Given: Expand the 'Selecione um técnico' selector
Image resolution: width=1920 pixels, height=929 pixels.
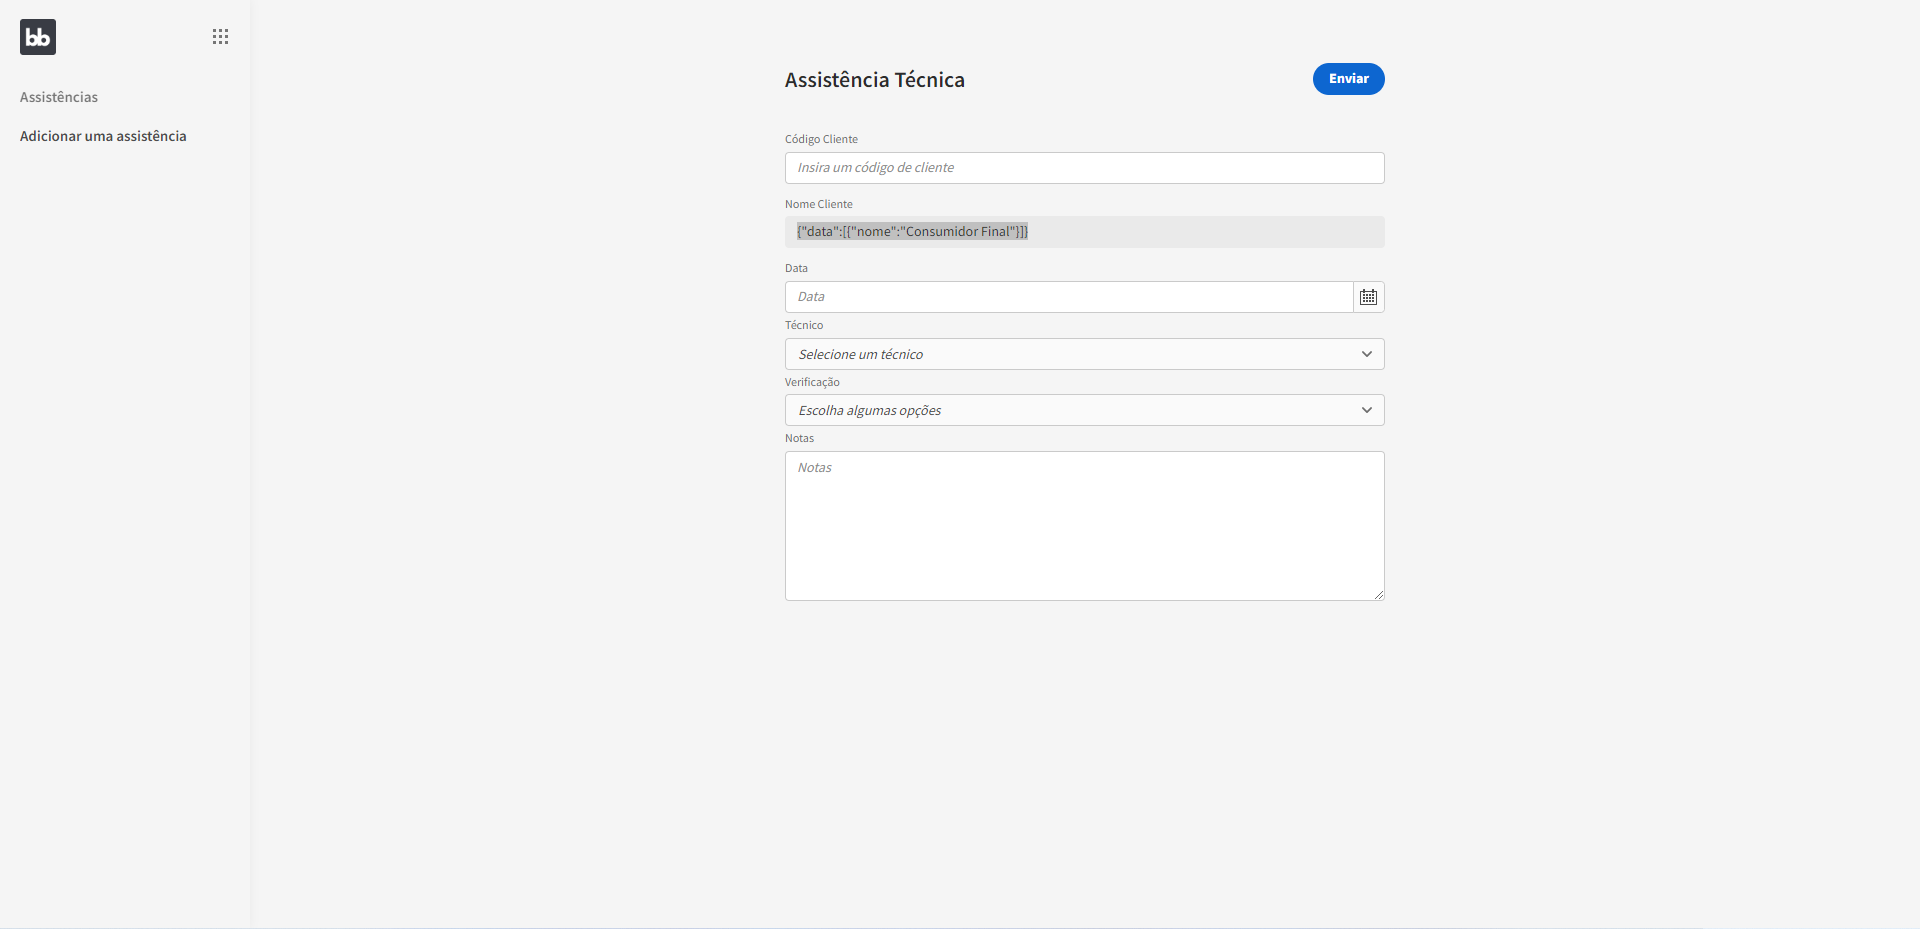Looking at the screenshot, I should click(1084, 354).
